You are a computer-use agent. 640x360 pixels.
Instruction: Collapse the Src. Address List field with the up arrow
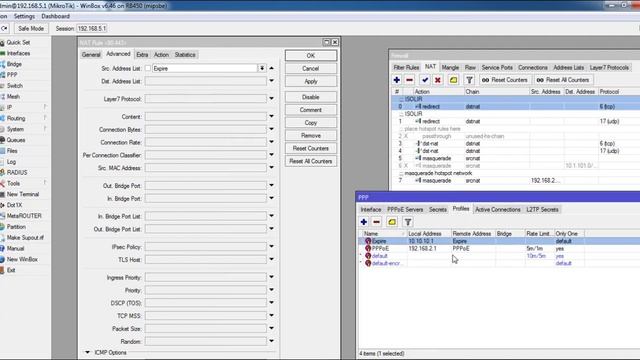(x=271, y=68)
